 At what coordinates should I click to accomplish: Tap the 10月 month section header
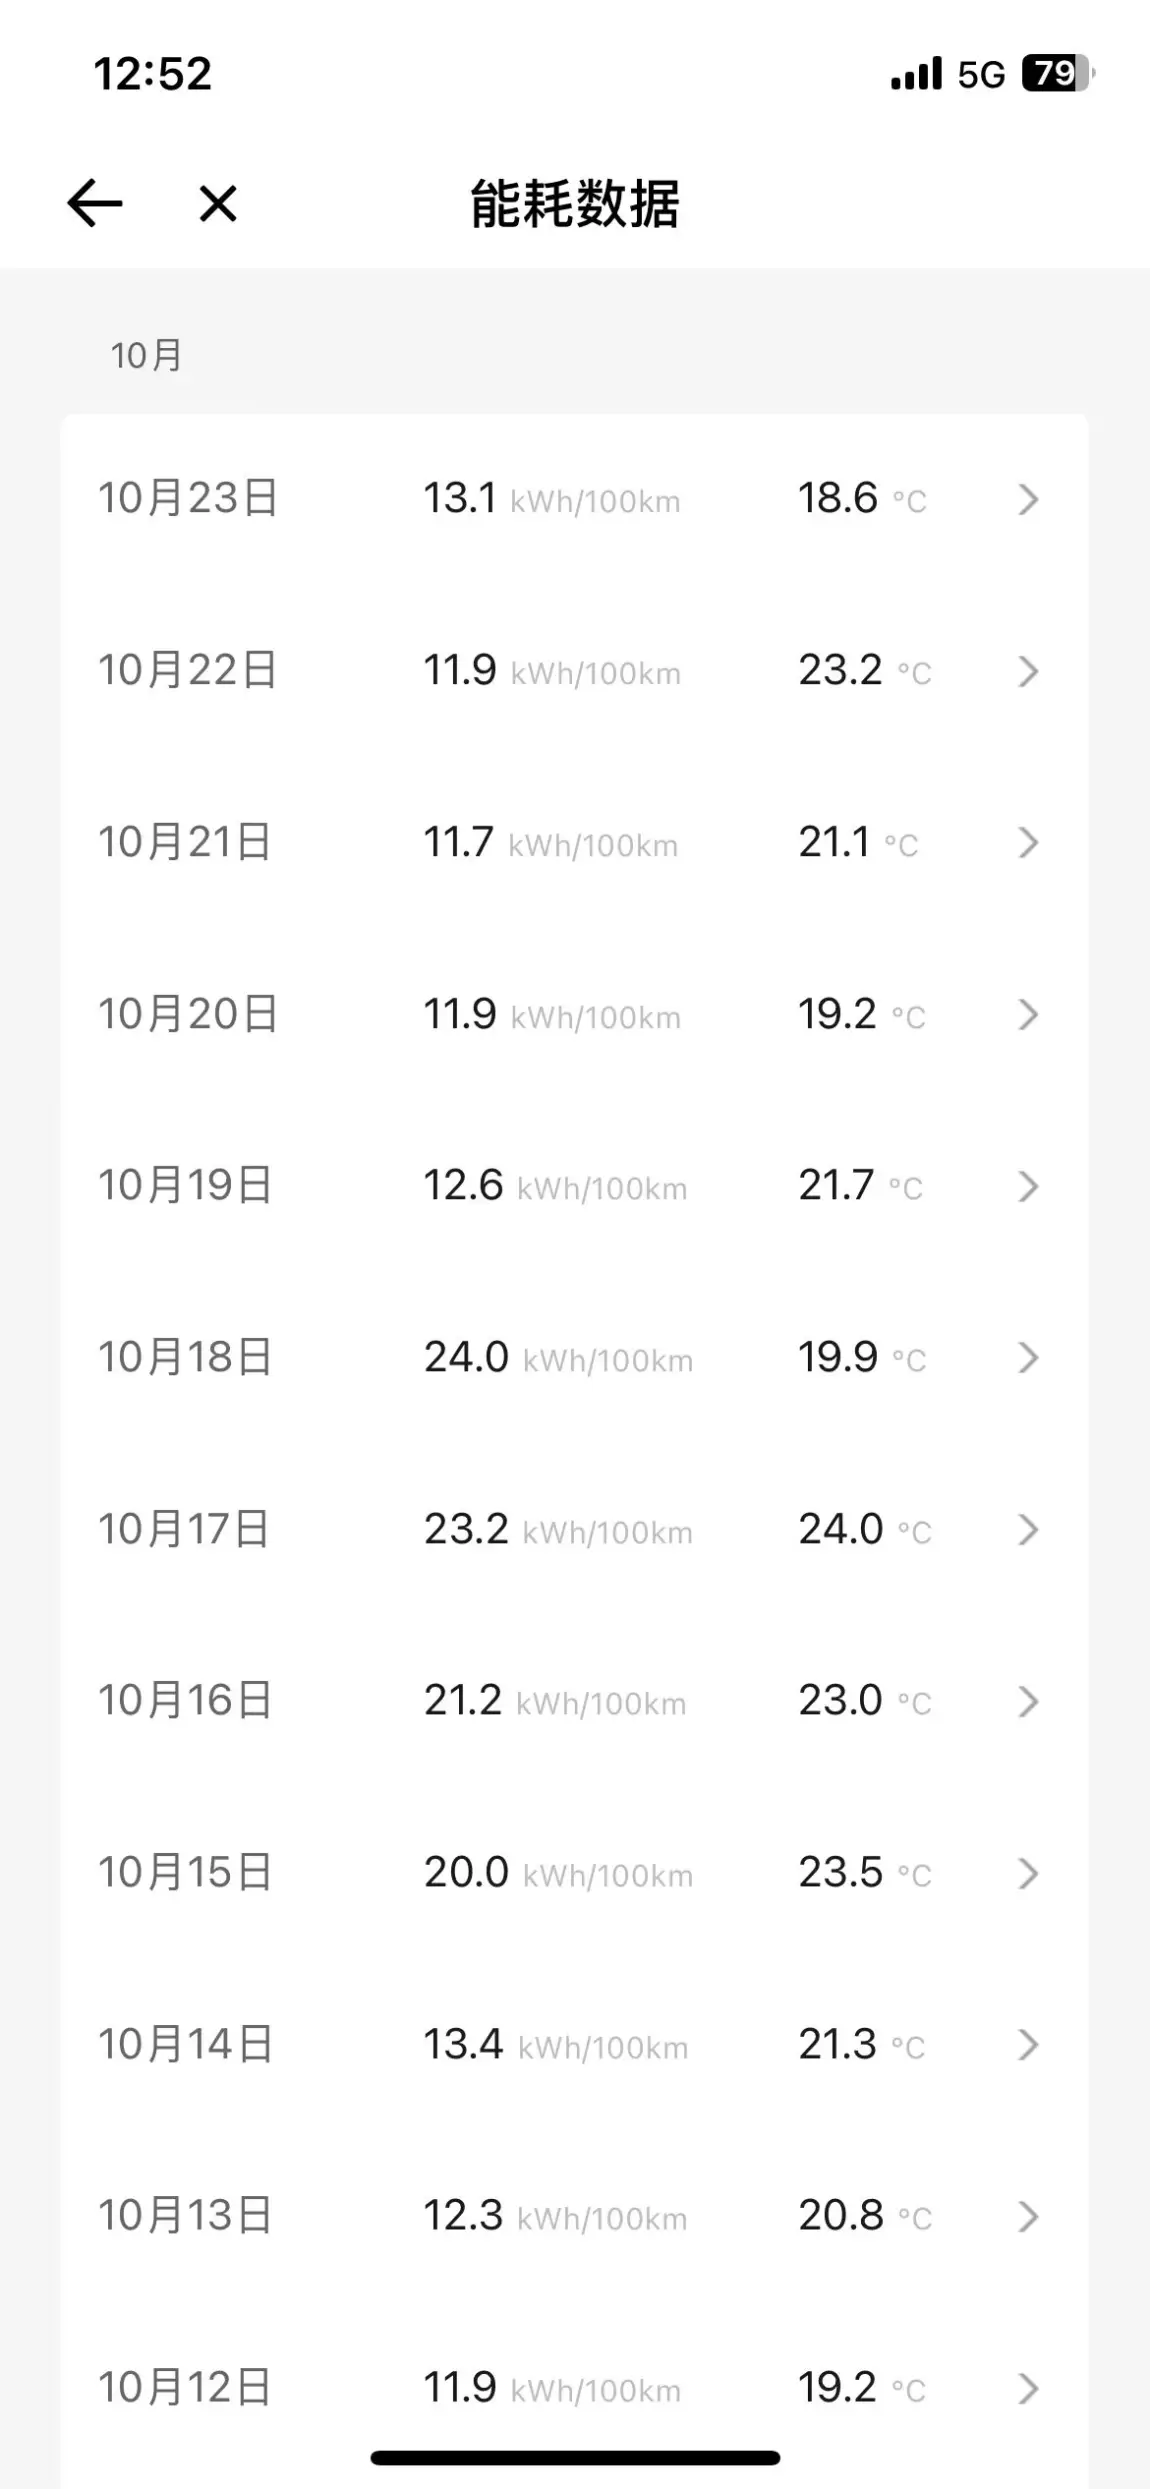coord(146,356)
